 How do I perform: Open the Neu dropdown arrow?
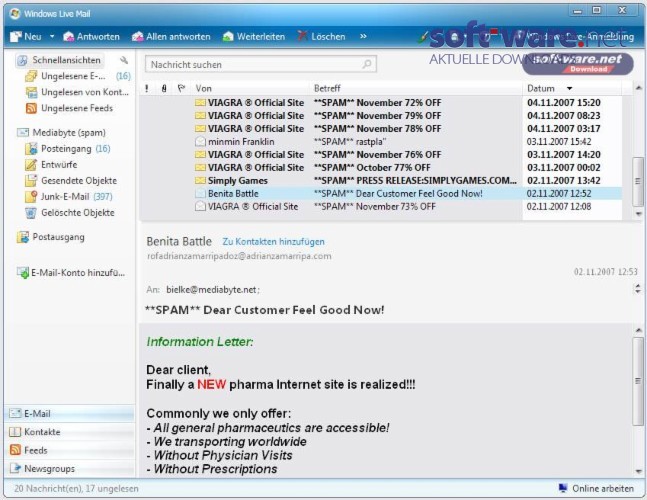point(52,37)
